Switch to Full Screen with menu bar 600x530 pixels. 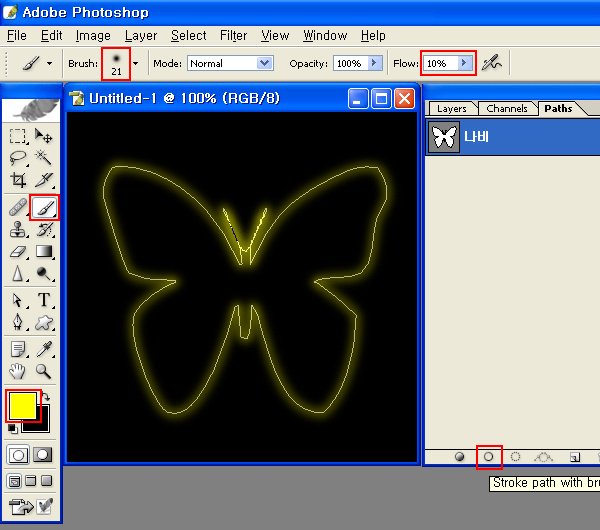pyautogui.click(x=31, y=481)
